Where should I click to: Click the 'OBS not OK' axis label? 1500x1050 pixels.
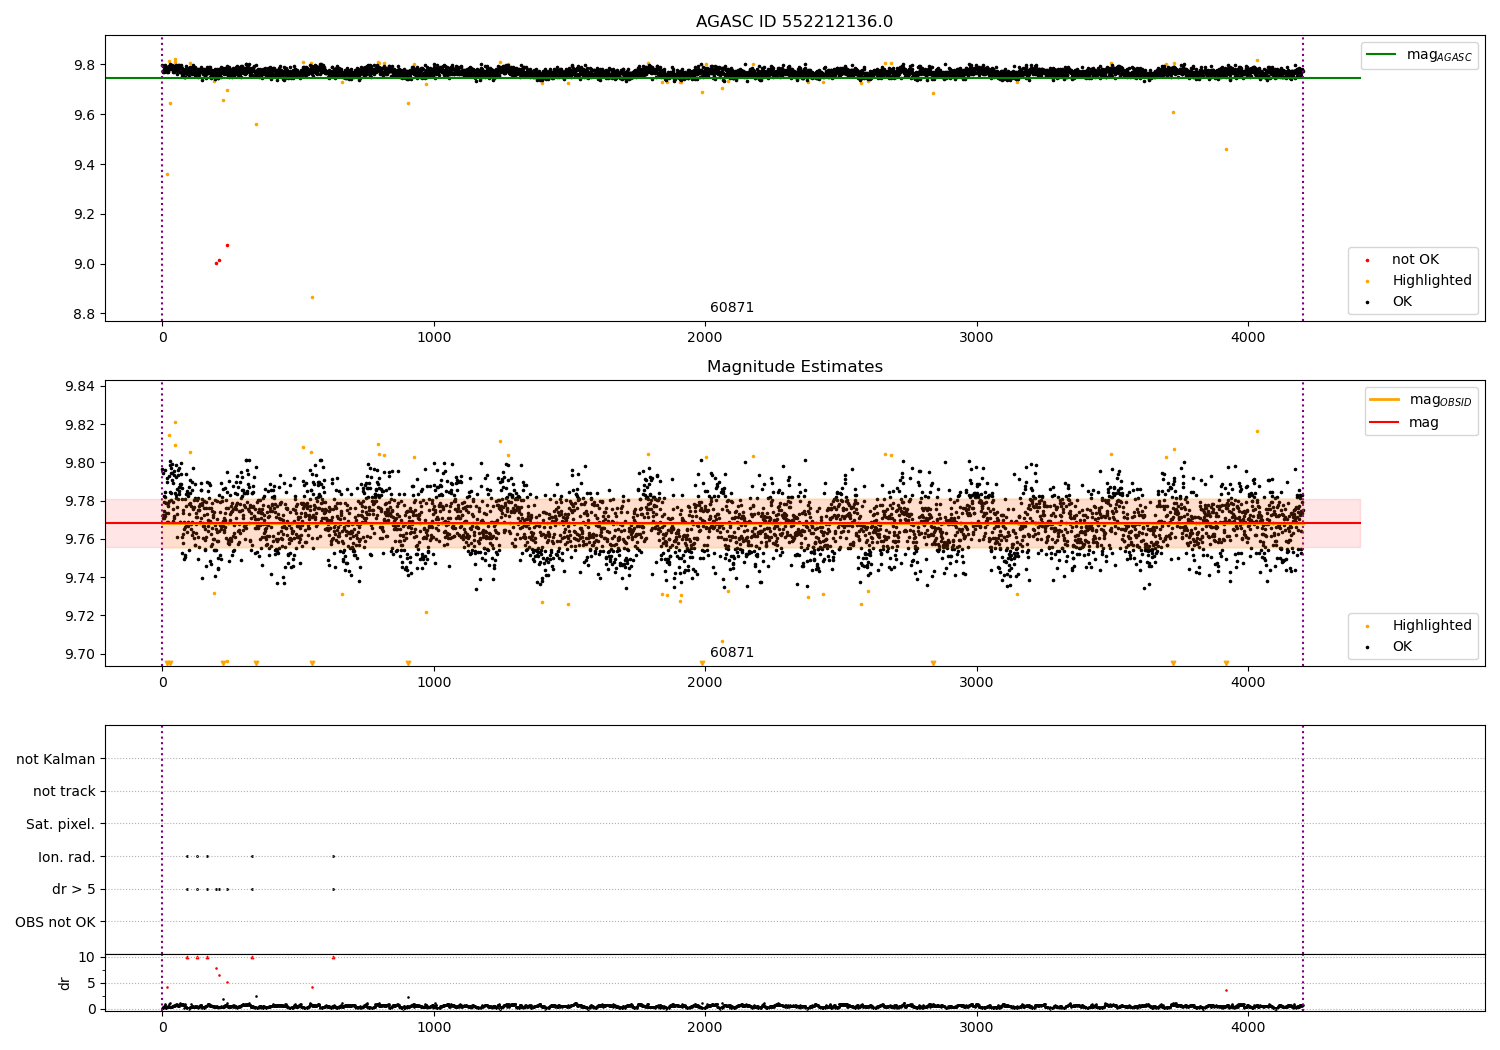(x=55, y=922)
